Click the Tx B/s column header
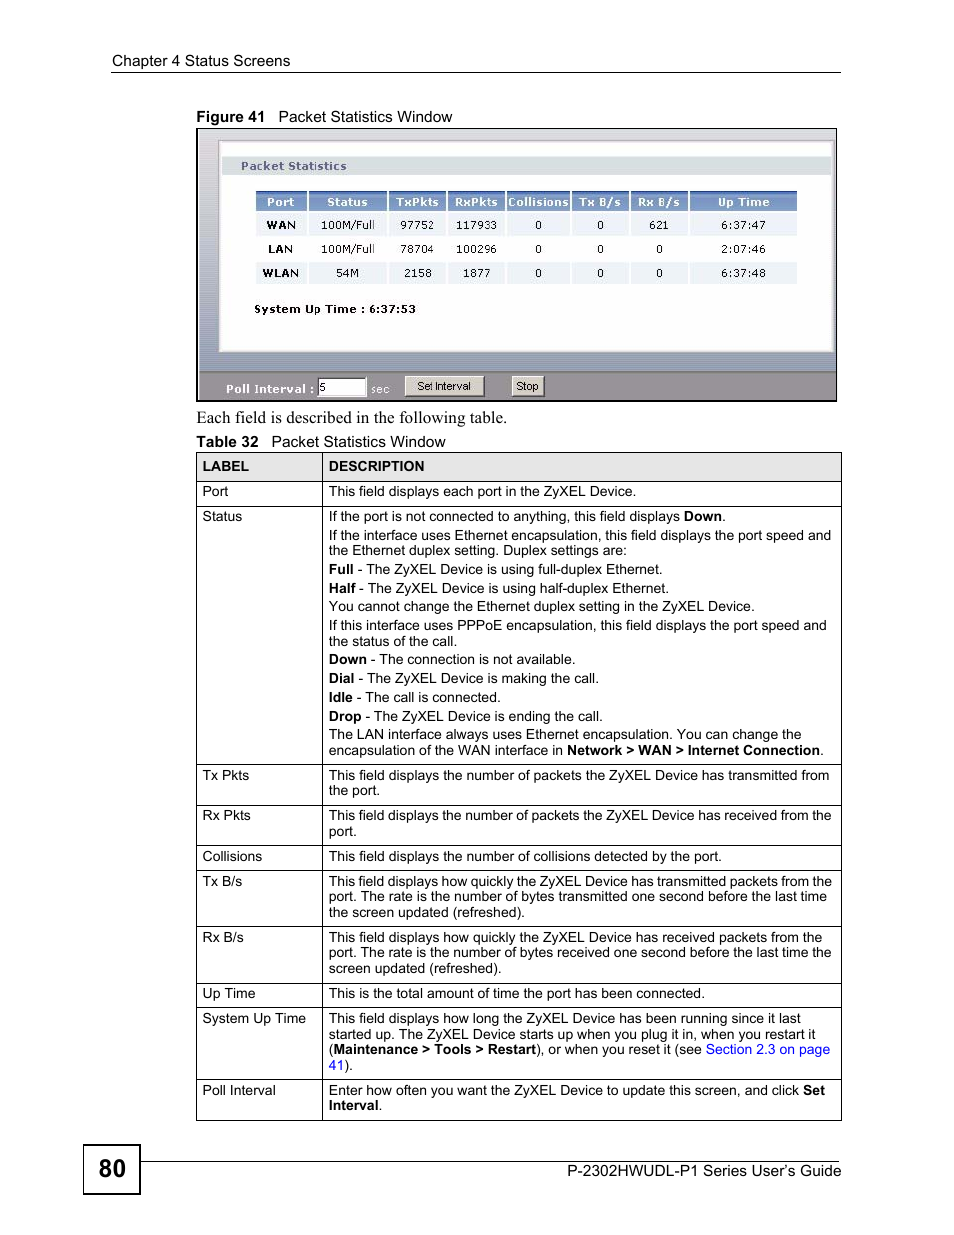 [x=600, y=202]
